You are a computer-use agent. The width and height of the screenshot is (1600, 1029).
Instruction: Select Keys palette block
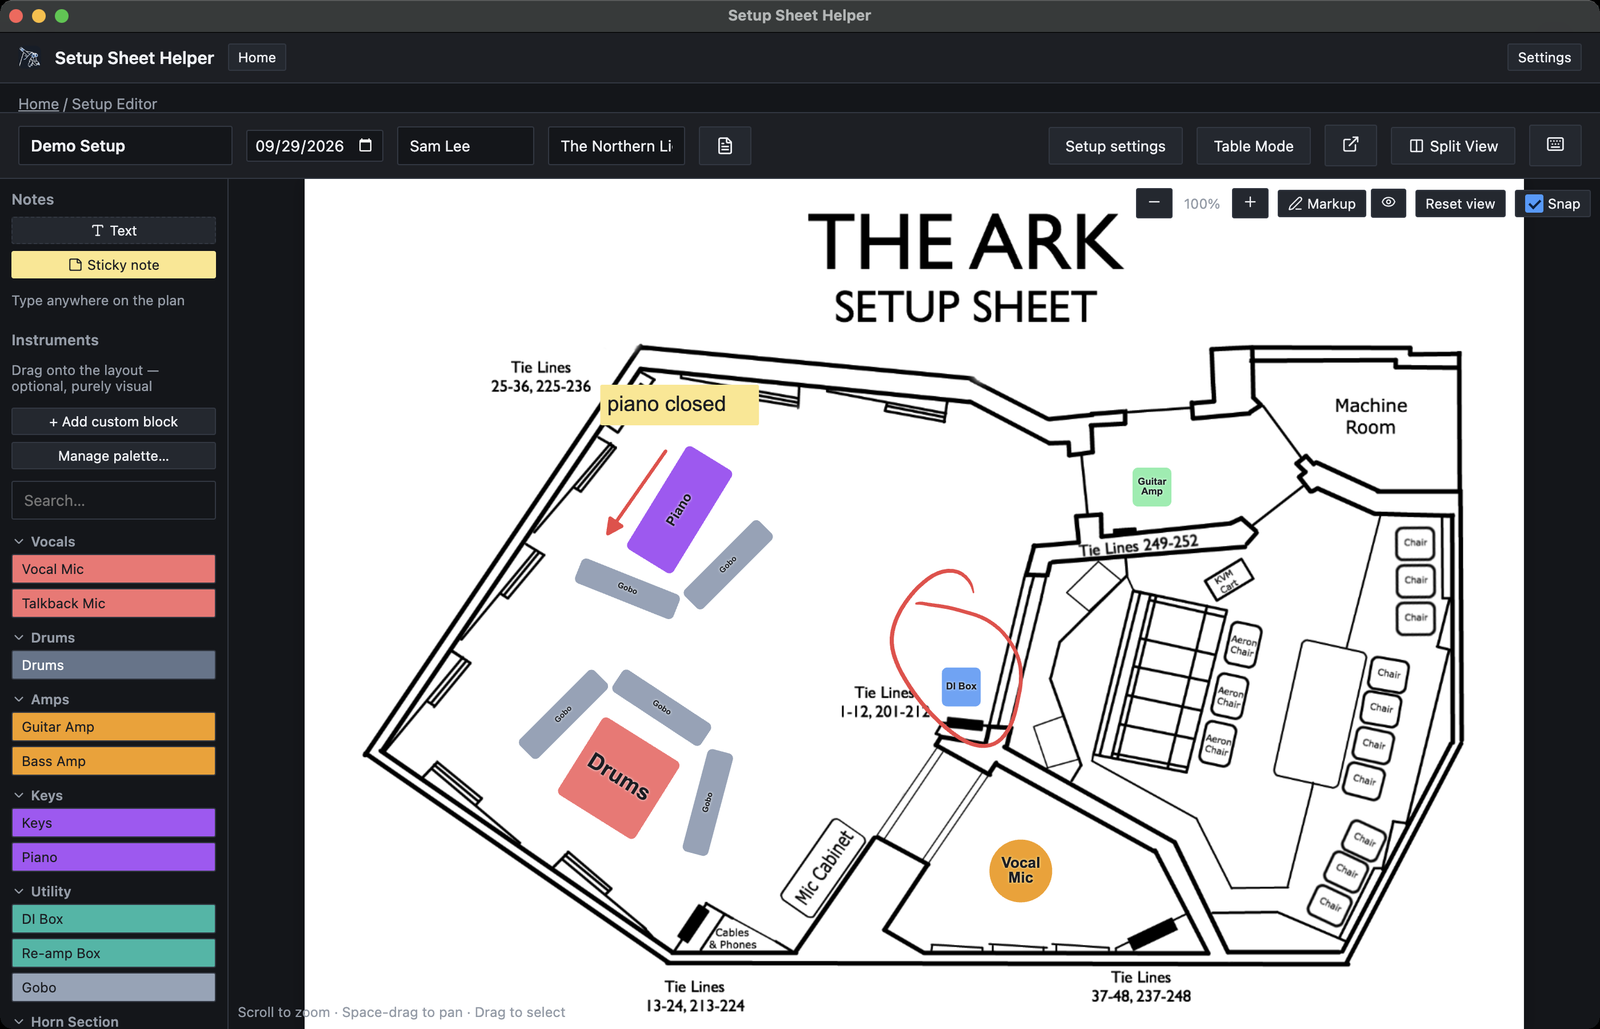pyautogui.click(x=113, y=823)
